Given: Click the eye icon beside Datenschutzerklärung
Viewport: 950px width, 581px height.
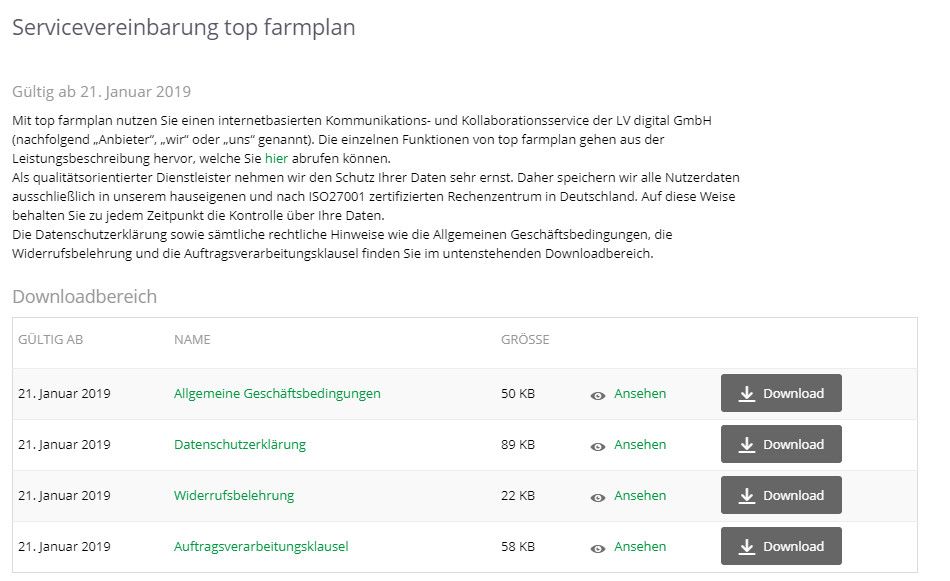Looking at the screenshot, I should [x=598, y=447].
